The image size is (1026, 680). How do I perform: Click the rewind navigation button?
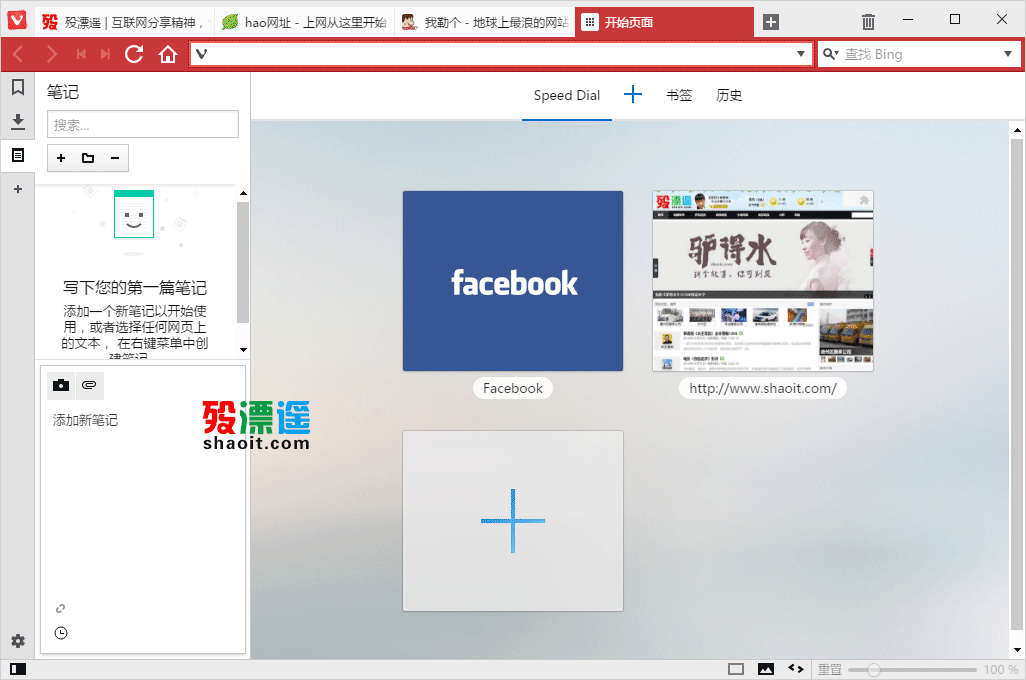point(81,54)
